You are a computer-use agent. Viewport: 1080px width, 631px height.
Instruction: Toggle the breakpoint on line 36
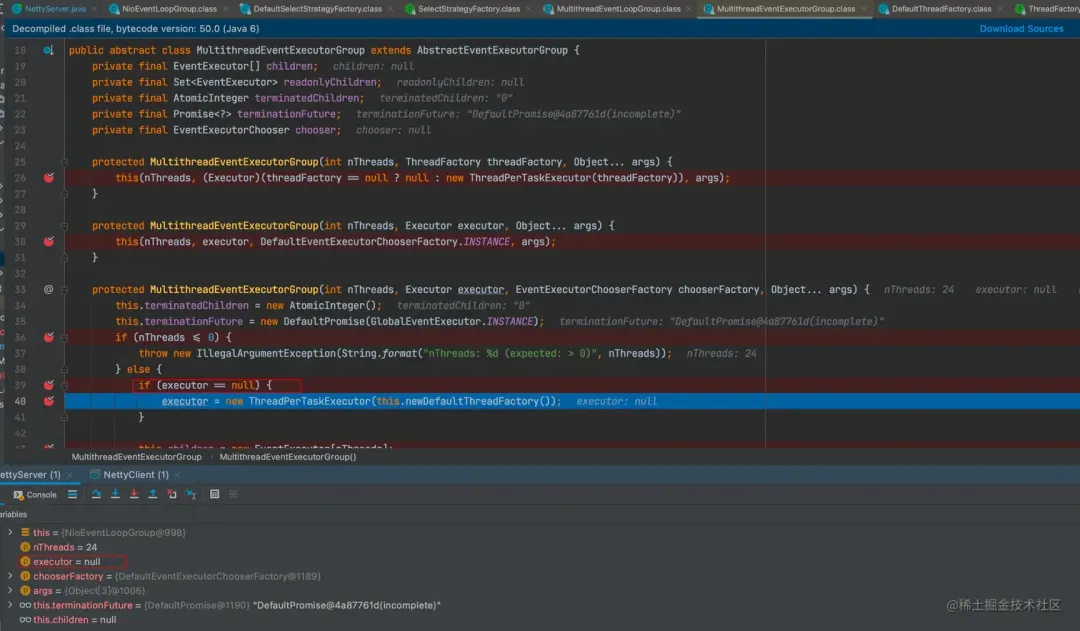(49, 338)
